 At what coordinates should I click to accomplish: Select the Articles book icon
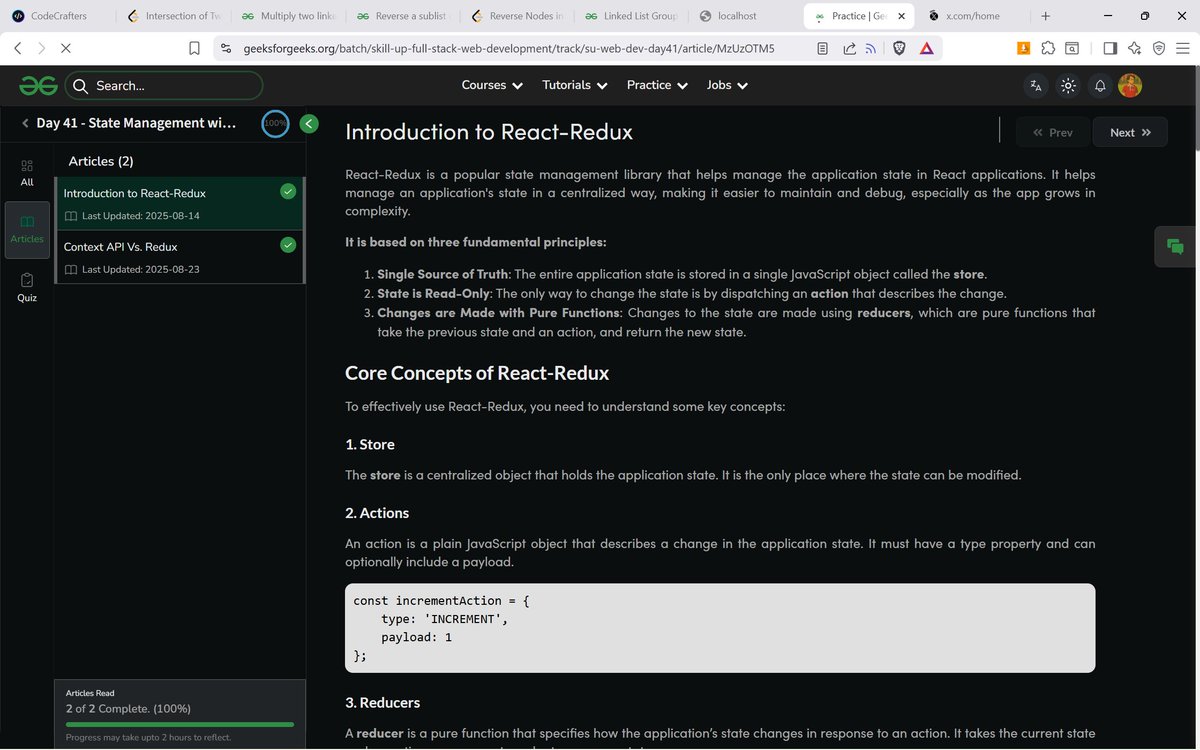[x=27, y=221]
